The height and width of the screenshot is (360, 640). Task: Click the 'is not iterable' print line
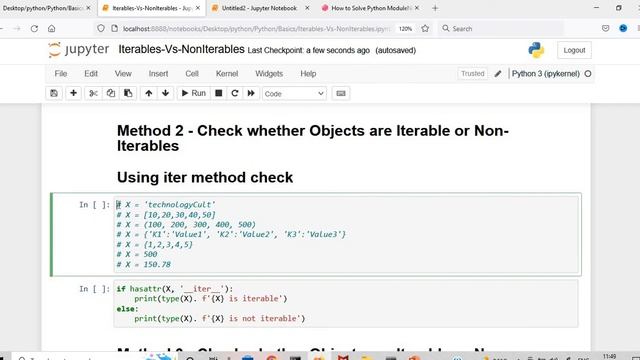pos(220,319)
